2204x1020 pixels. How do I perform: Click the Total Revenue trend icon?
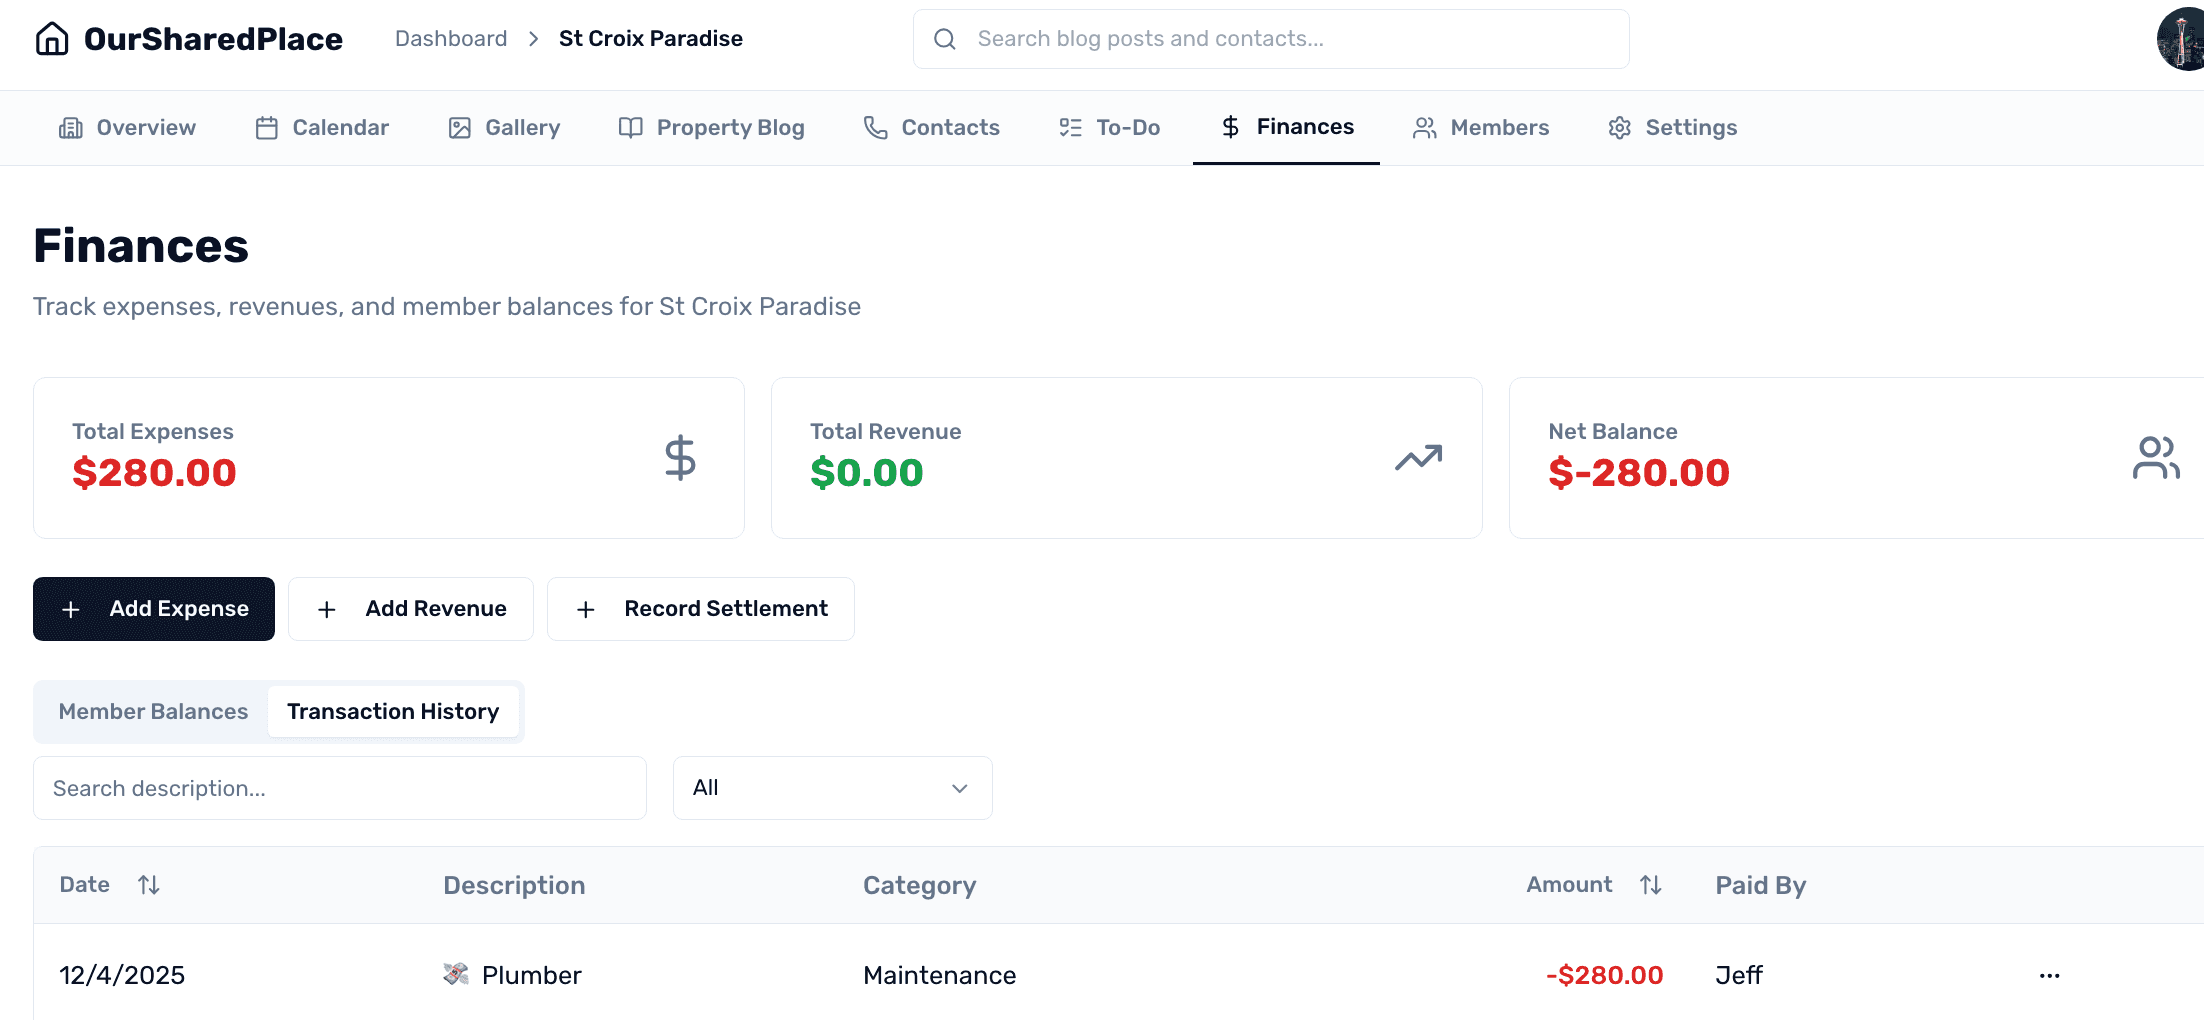1418,458
